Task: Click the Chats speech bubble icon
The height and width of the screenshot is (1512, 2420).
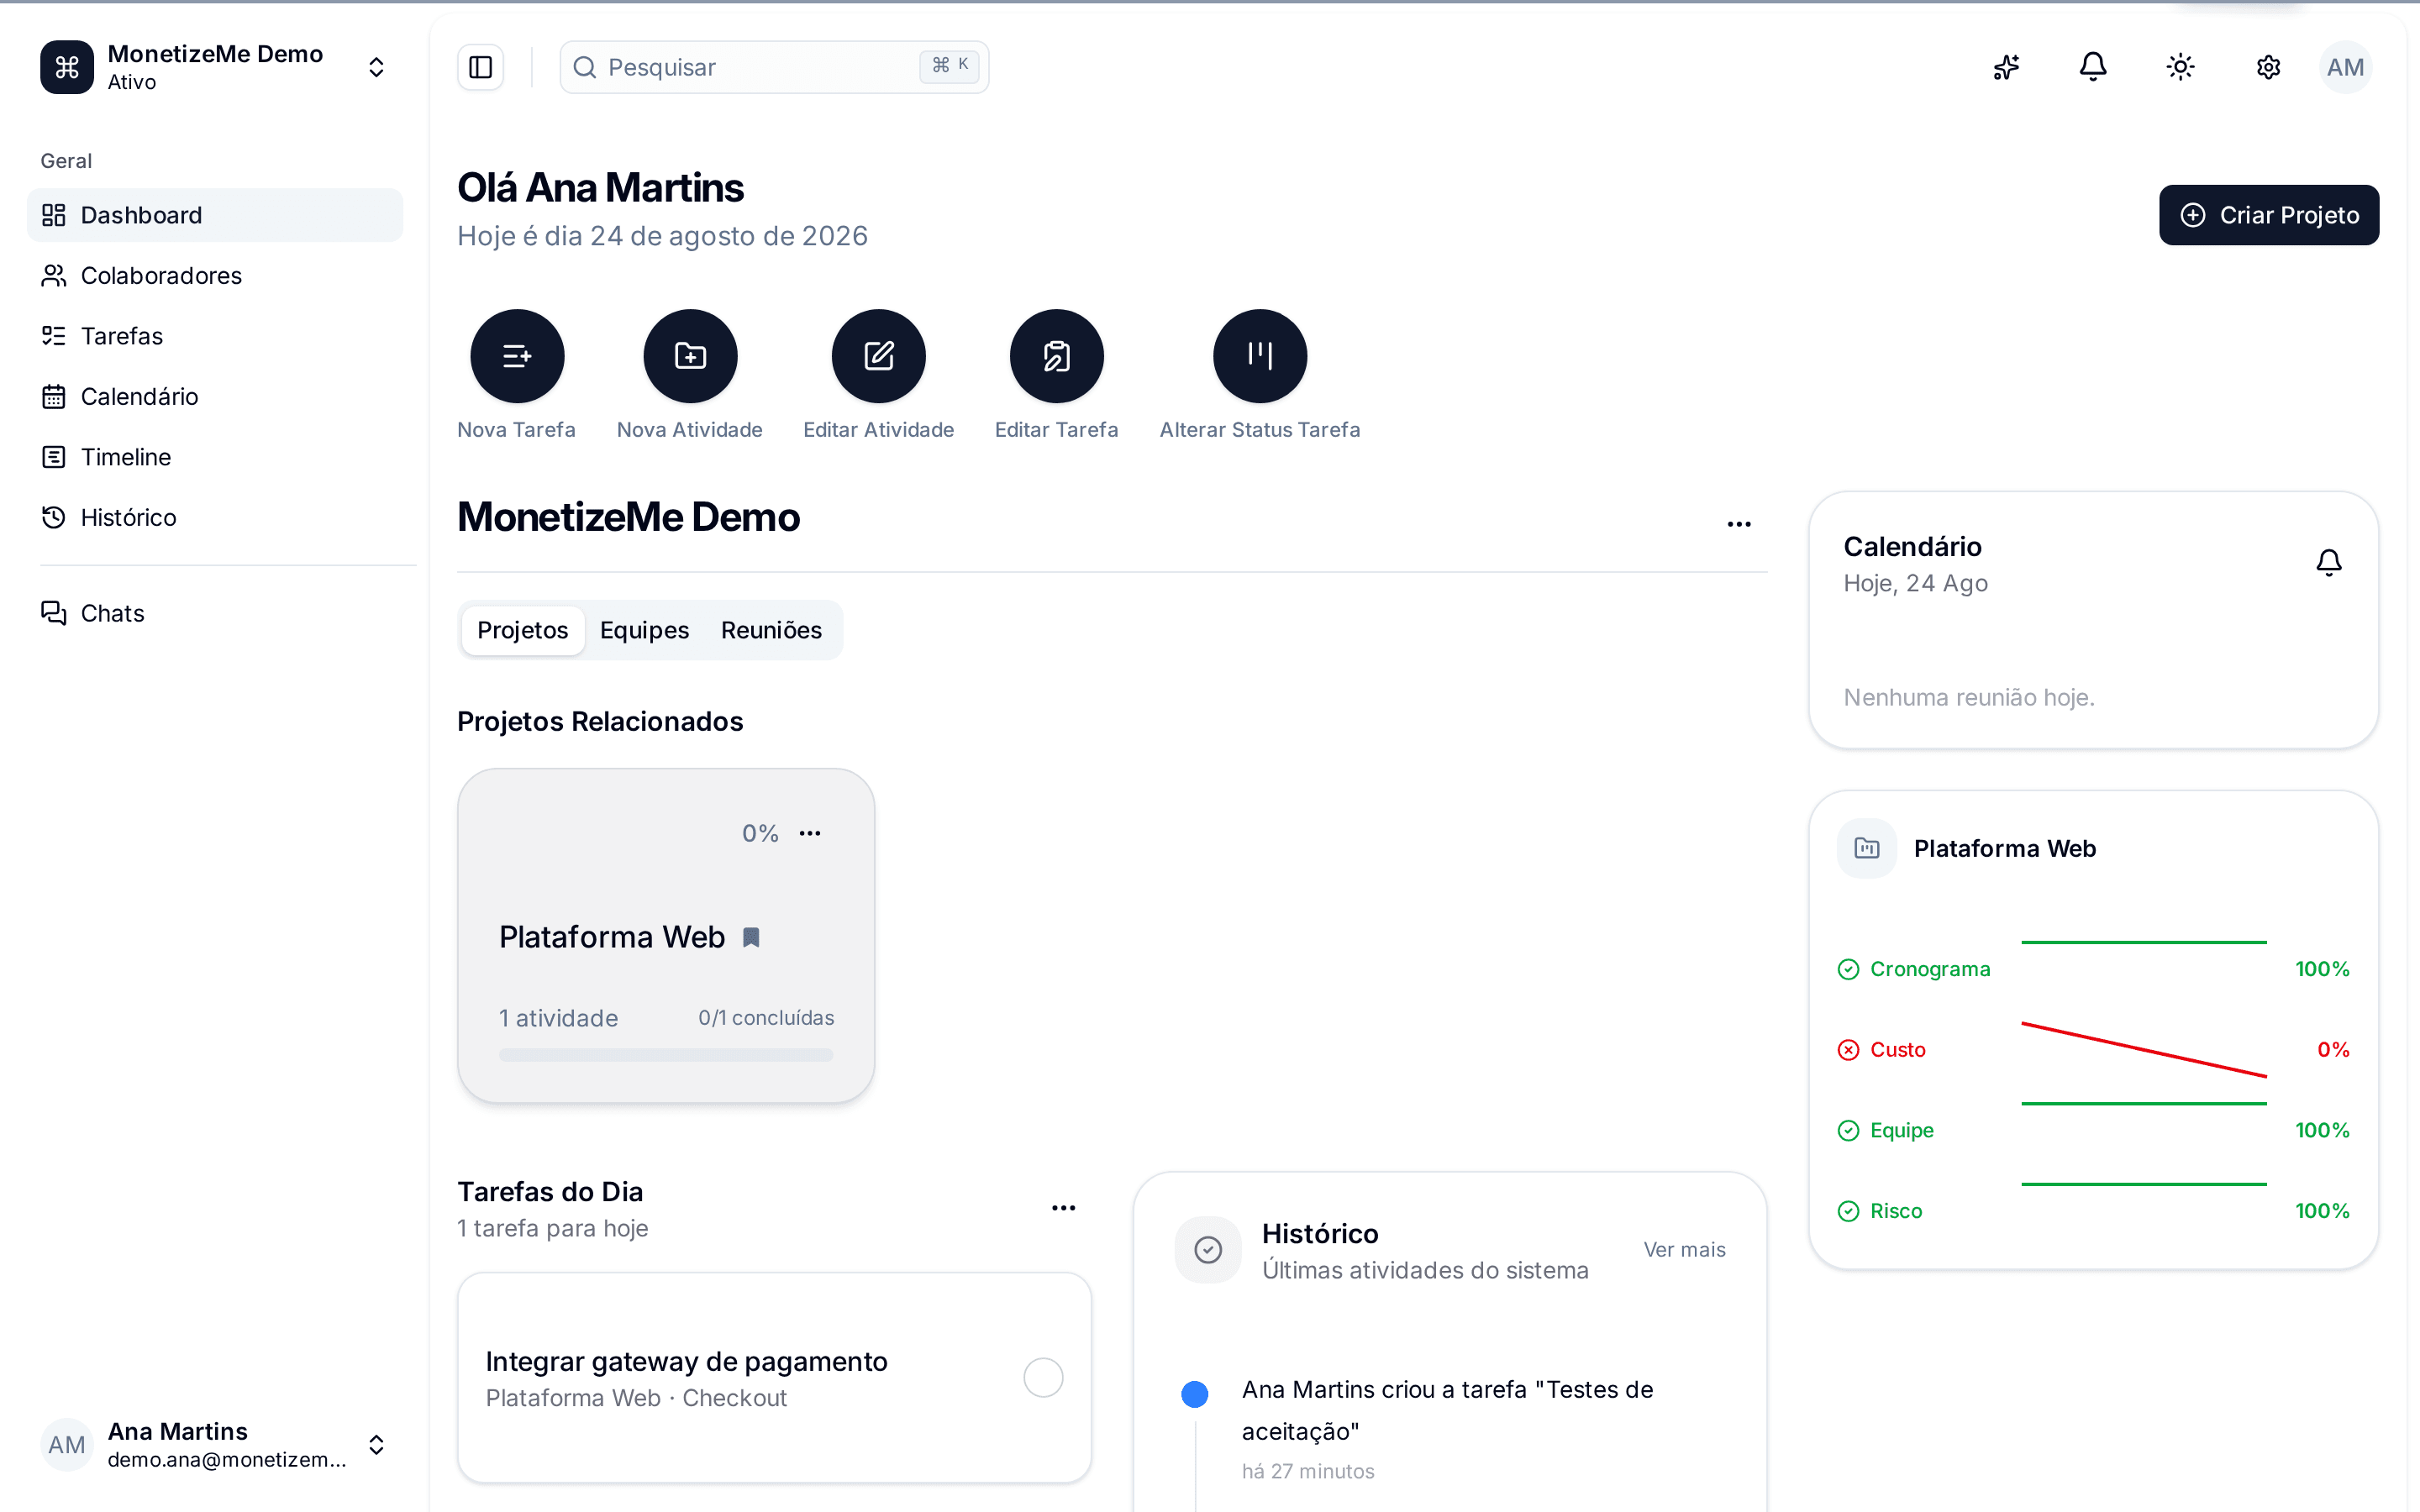Action: point(54,613)
